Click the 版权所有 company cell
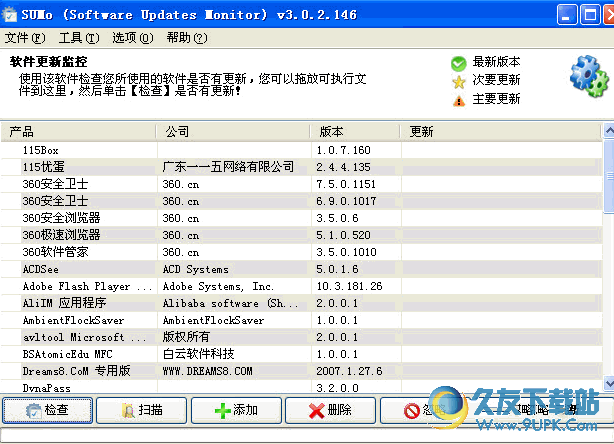This screenshot has width=614, height=444. click(186, 337)
